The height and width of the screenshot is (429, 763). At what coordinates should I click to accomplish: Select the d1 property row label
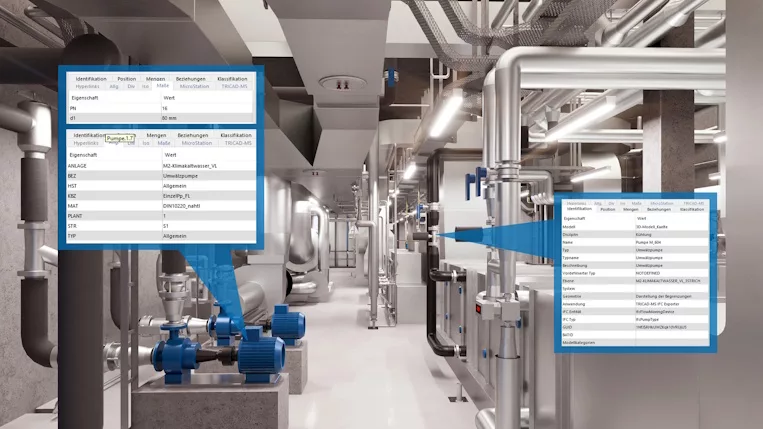coord(73,118)
